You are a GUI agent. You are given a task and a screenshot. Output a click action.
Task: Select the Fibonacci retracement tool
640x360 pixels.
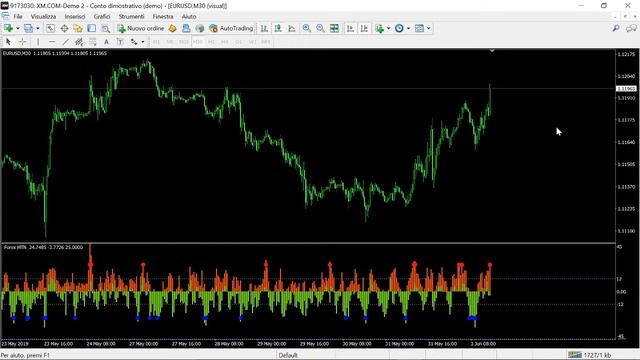(x=93, y=42)
